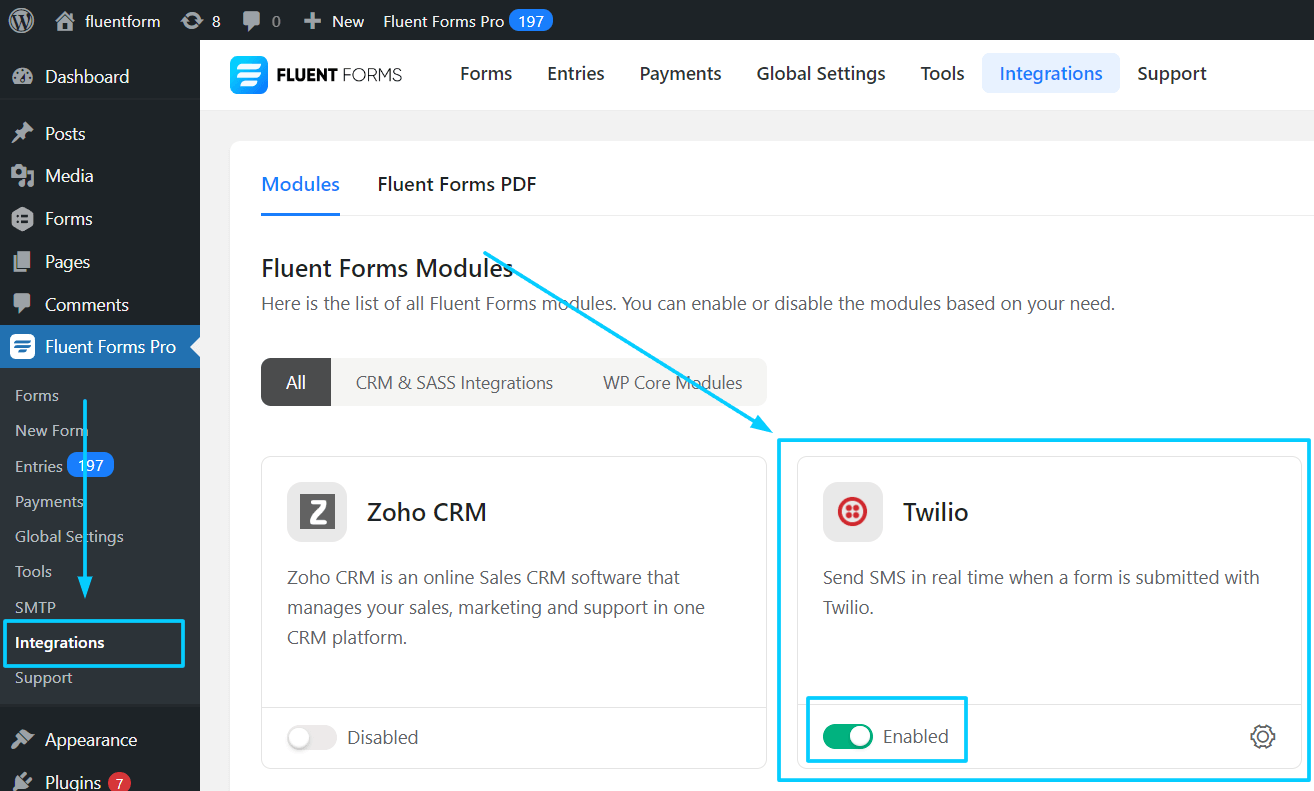Open Integrations from the sidebar menu

tap(60, 643)
